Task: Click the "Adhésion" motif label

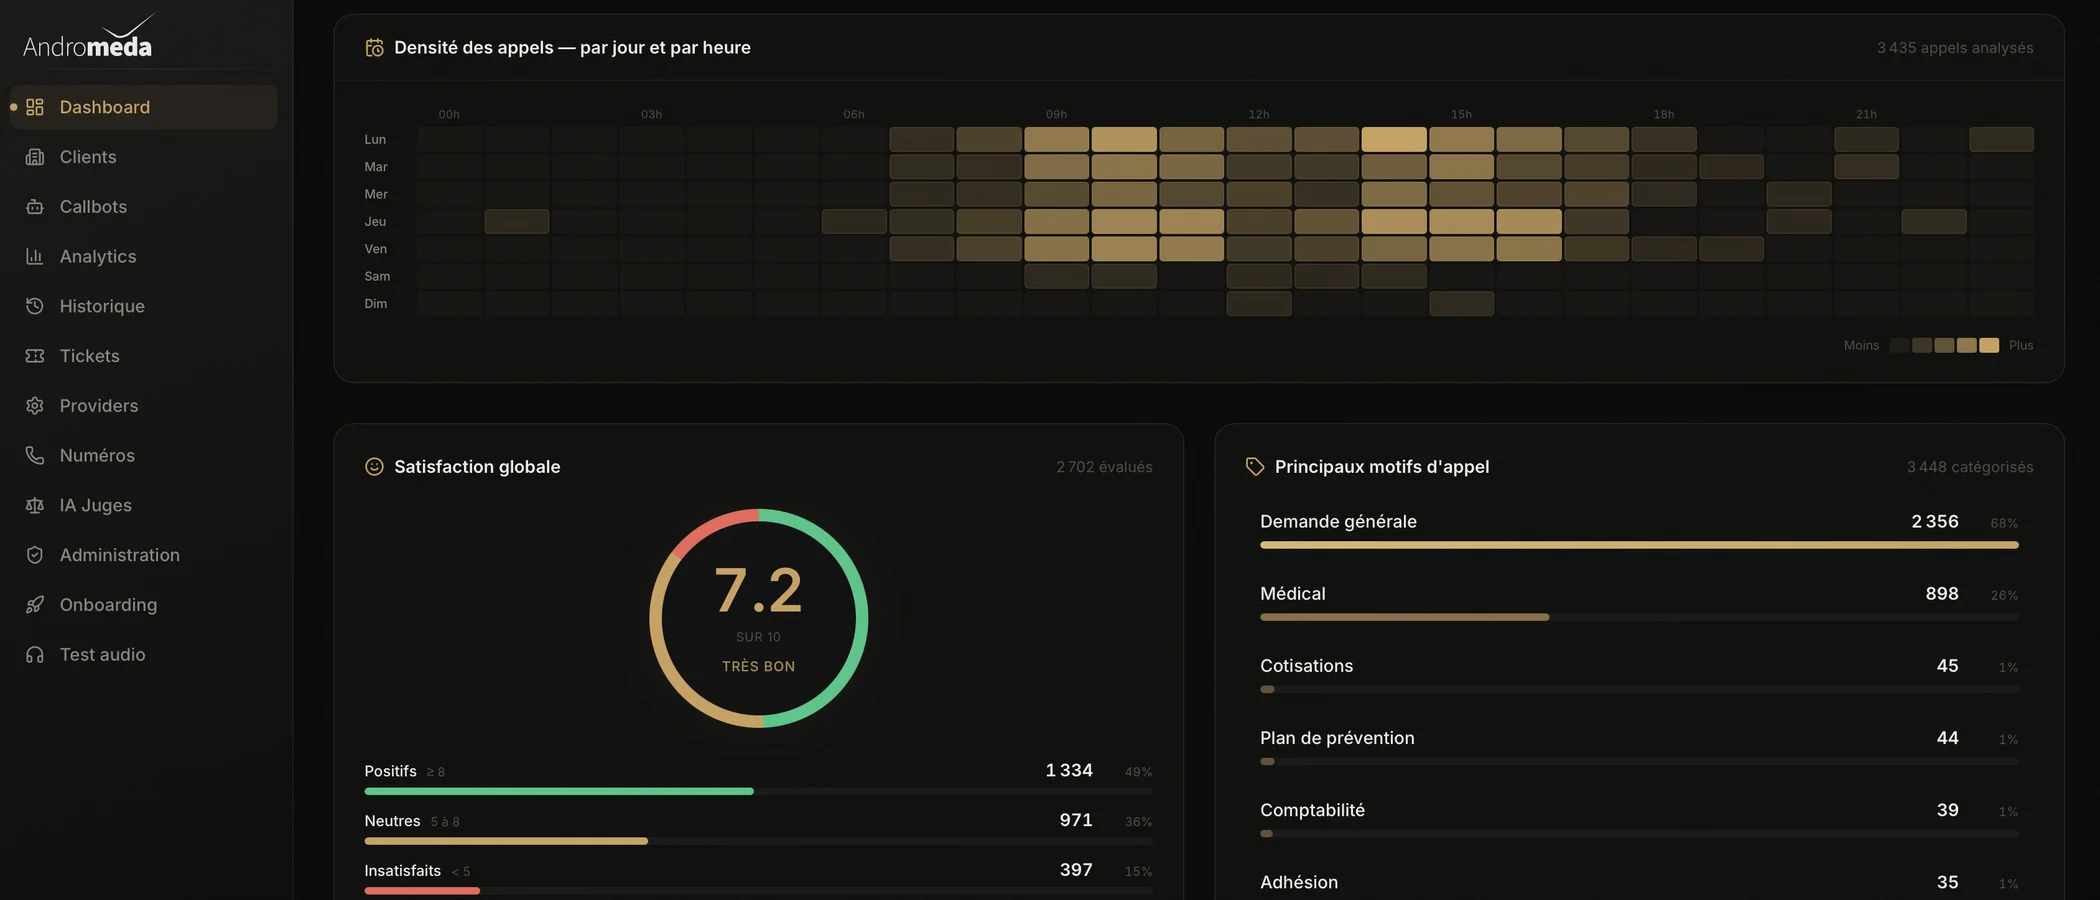Action: tap(1299, 882)
